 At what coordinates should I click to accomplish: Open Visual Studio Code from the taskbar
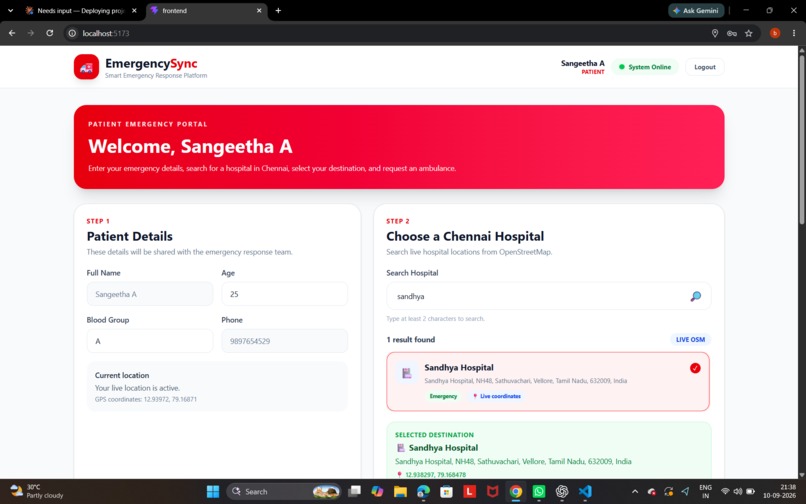click(585, 492)
